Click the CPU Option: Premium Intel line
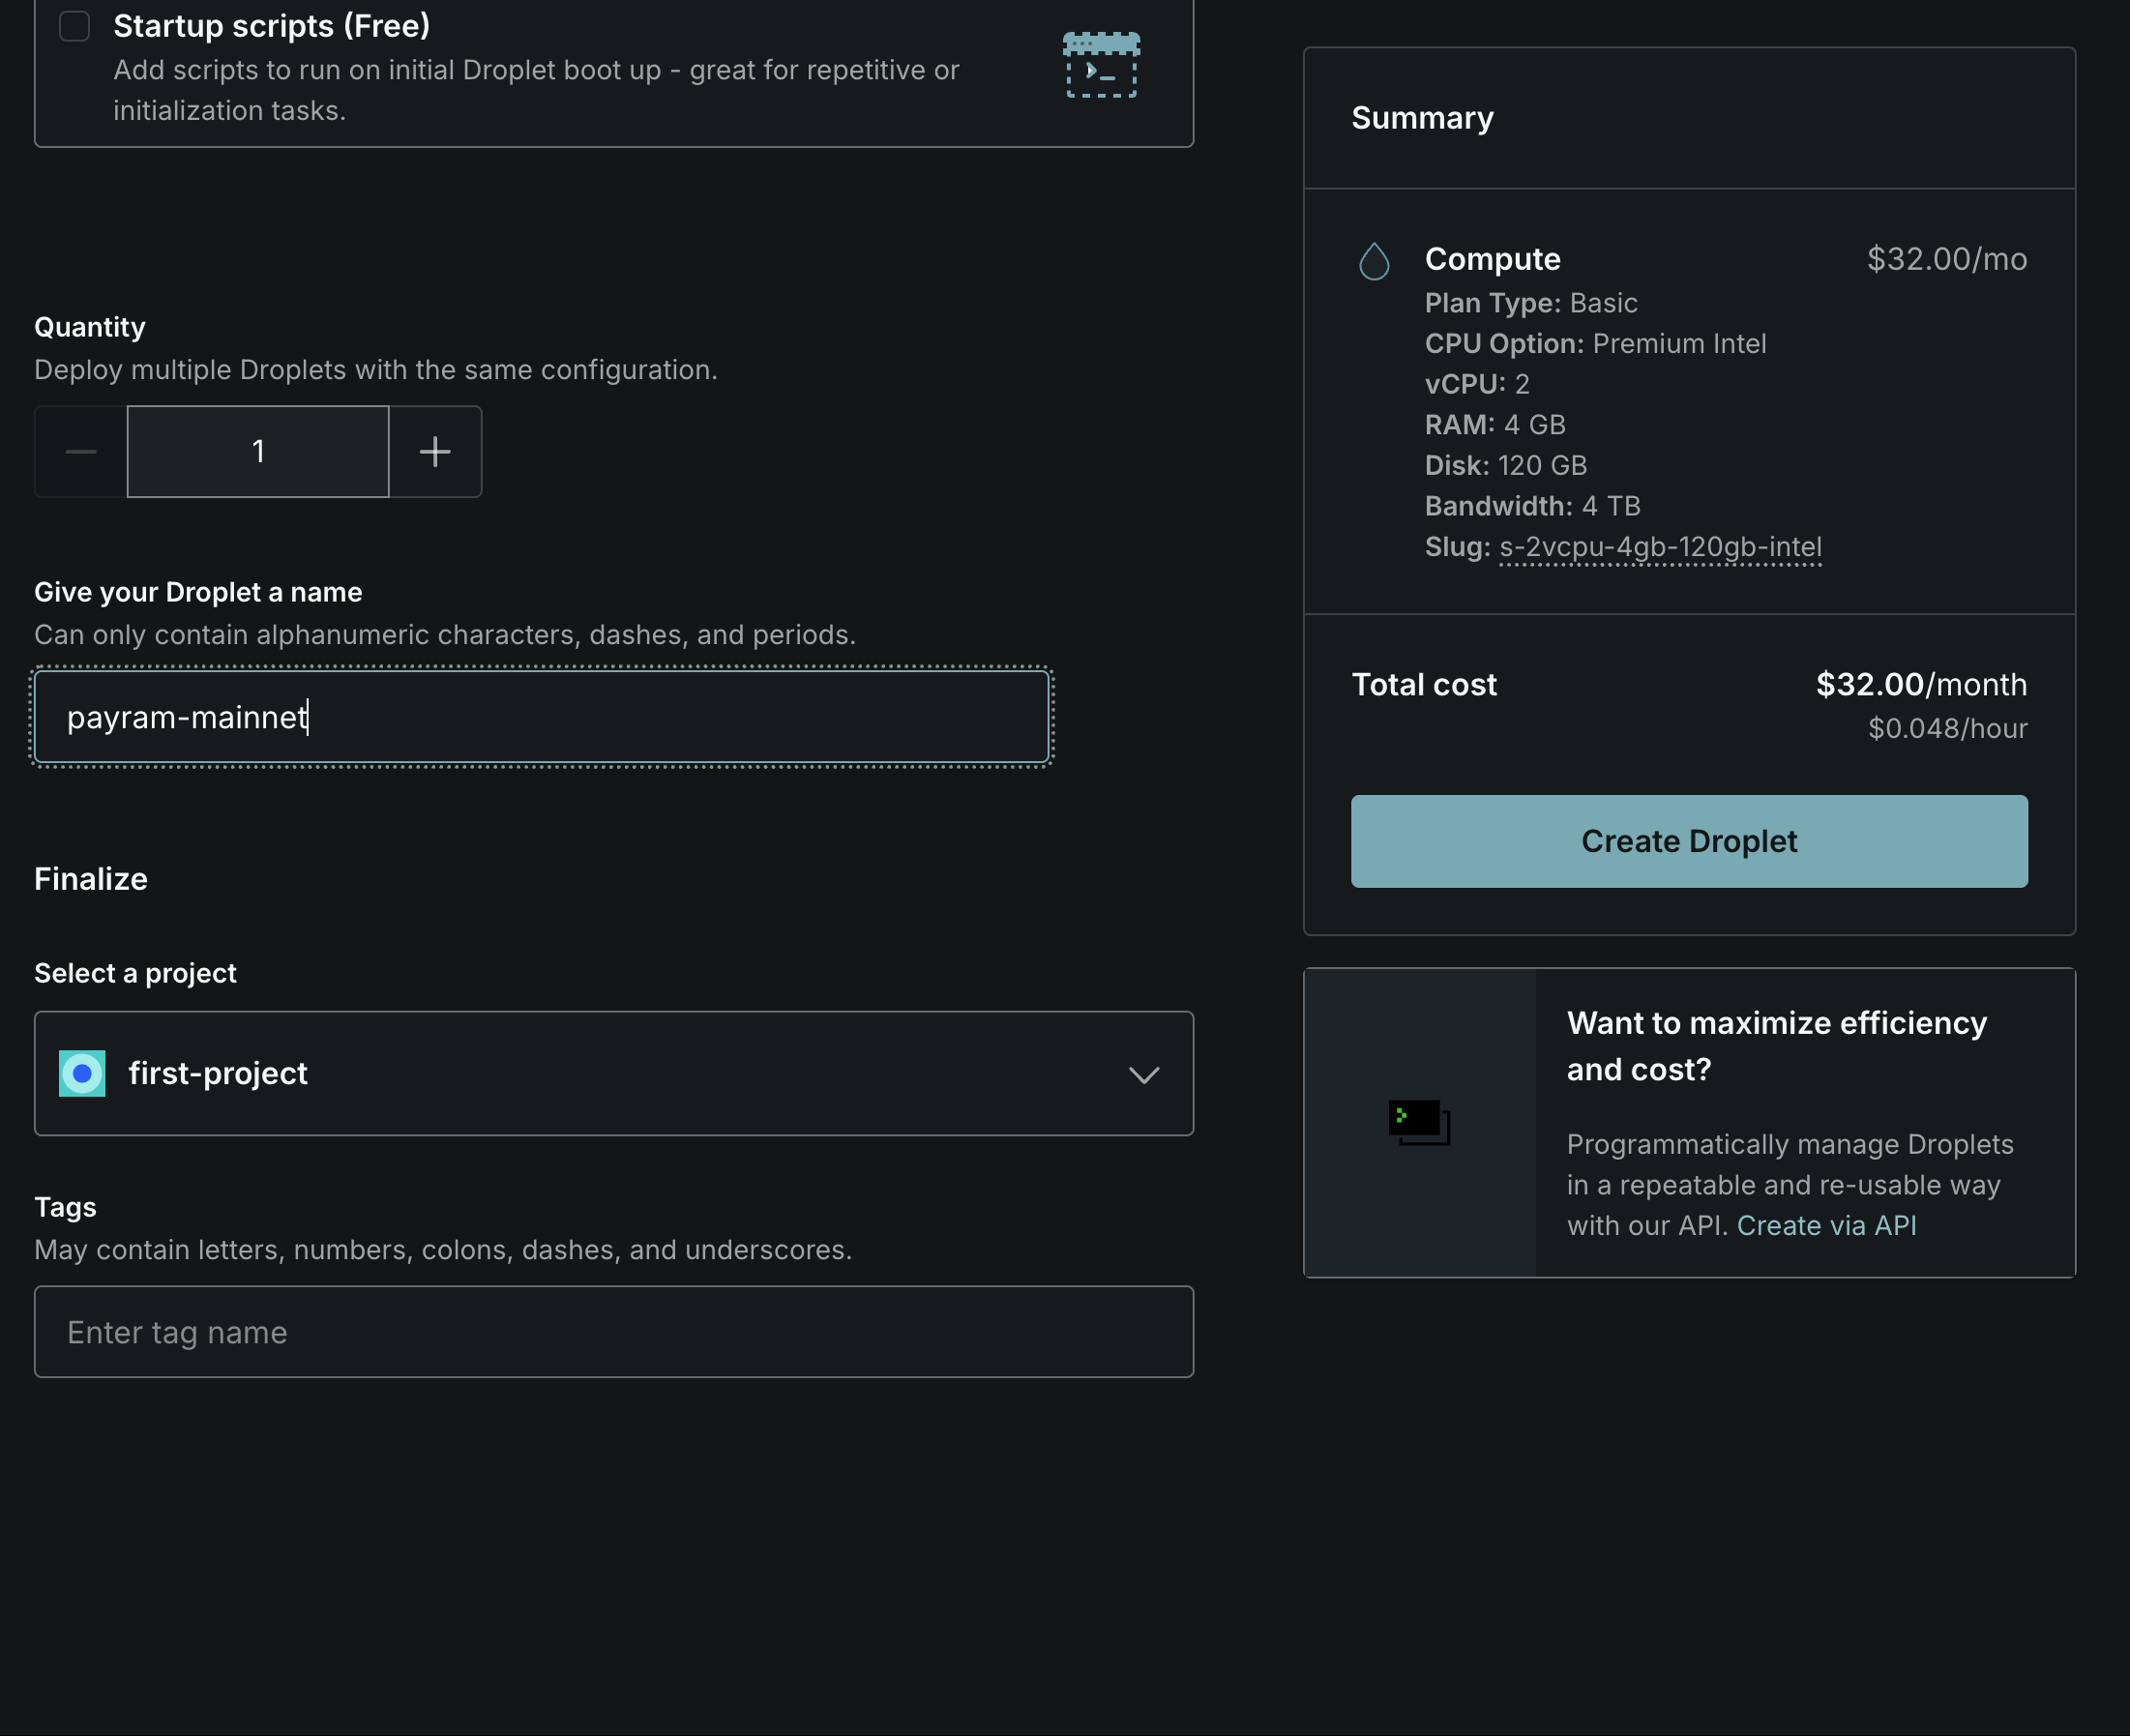Viewport: 2130px width, 1736px height. [1595, 343]
